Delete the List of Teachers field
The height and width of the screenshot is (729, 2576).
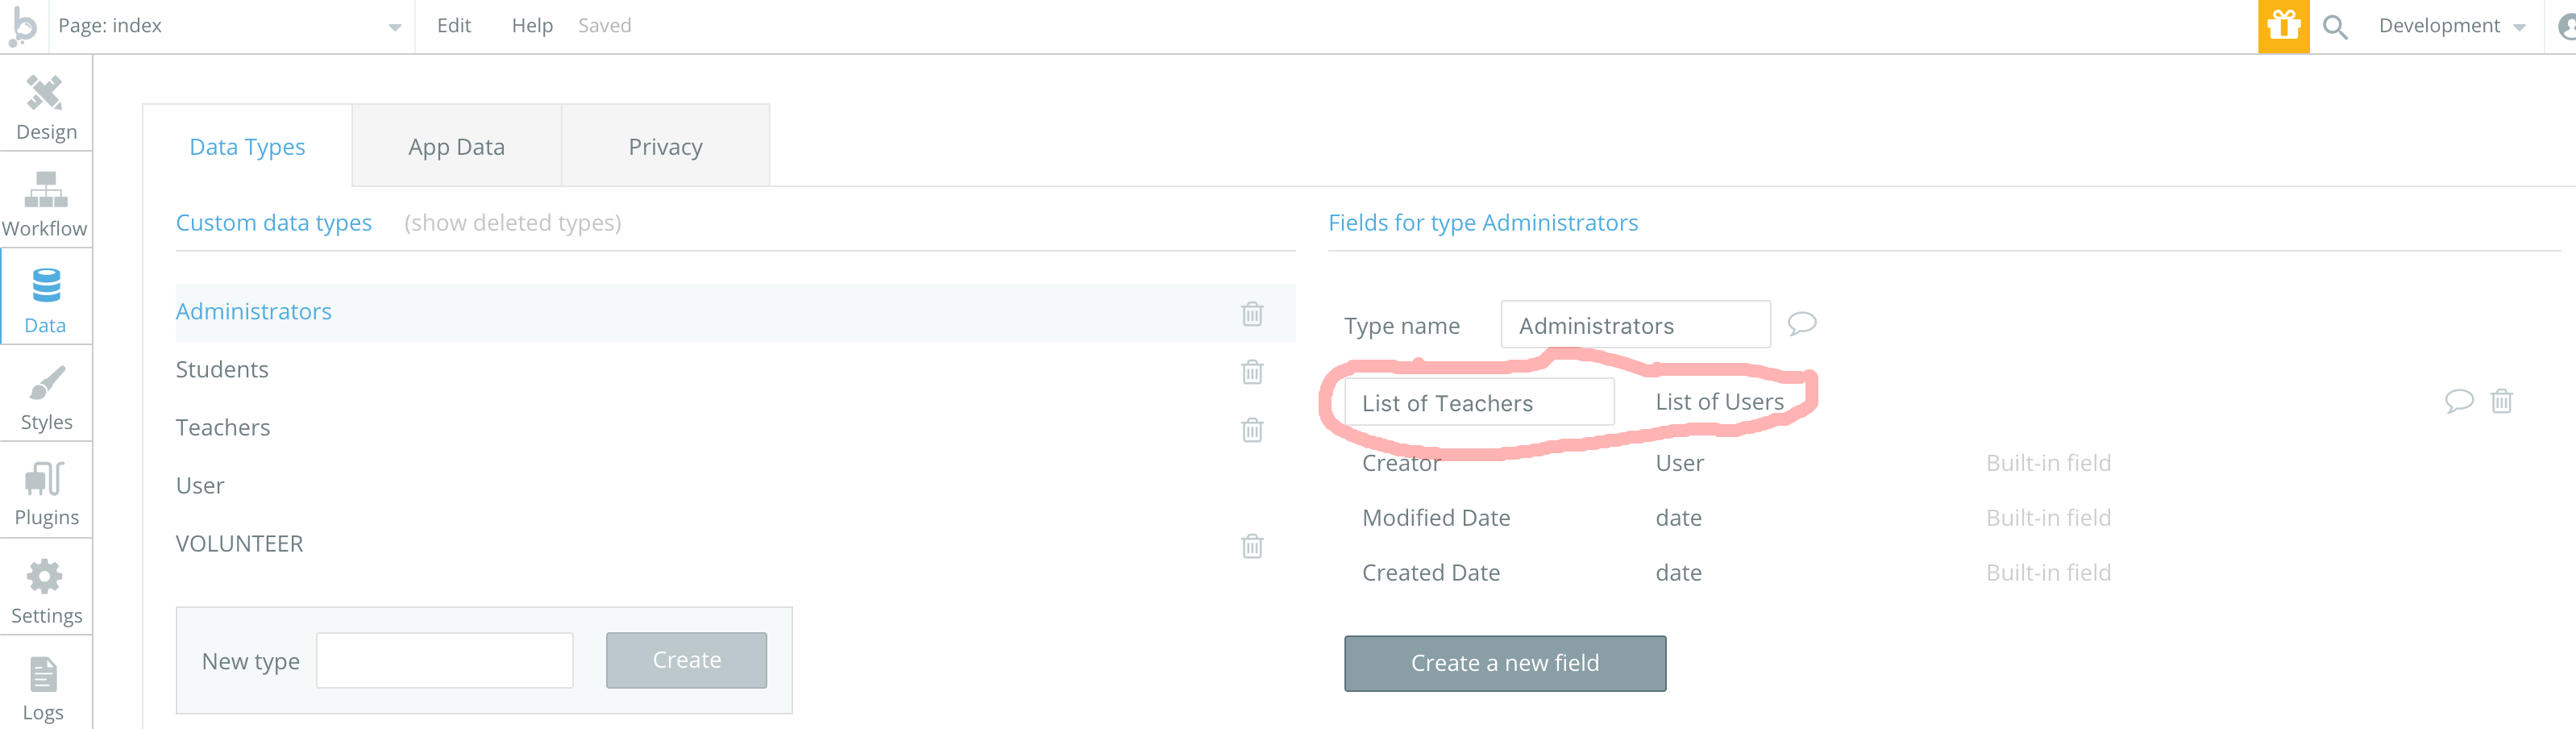coord(2501,401)
